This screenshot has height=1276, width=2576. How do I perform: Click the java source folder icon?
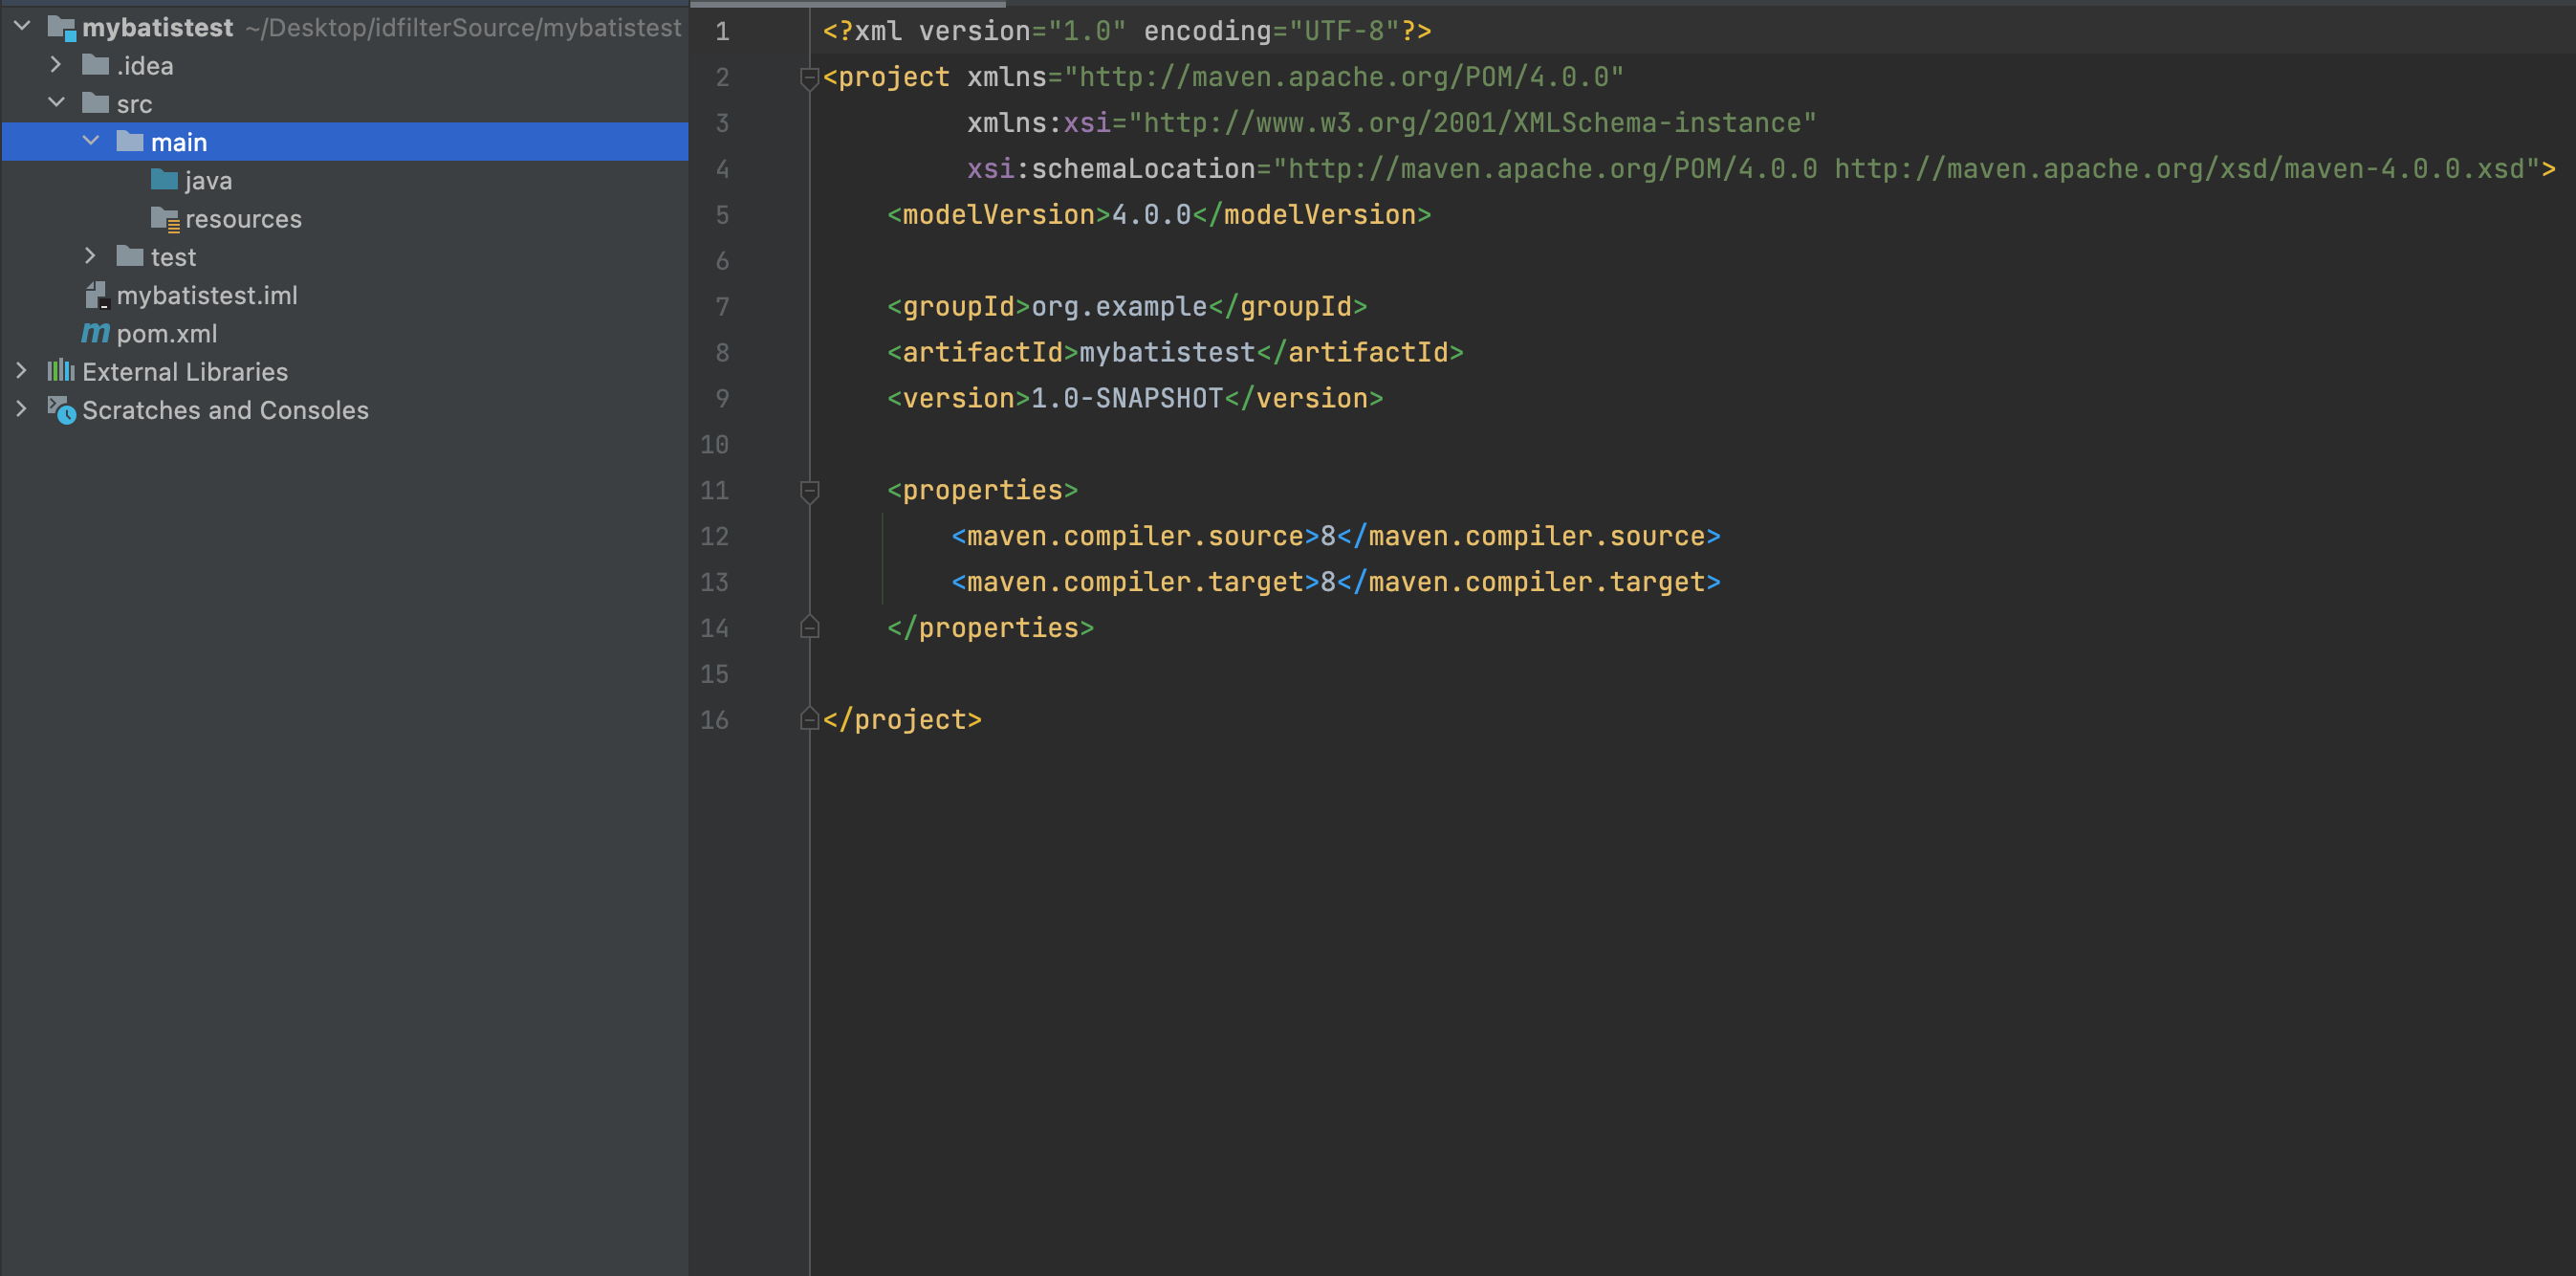click(164, 181)
